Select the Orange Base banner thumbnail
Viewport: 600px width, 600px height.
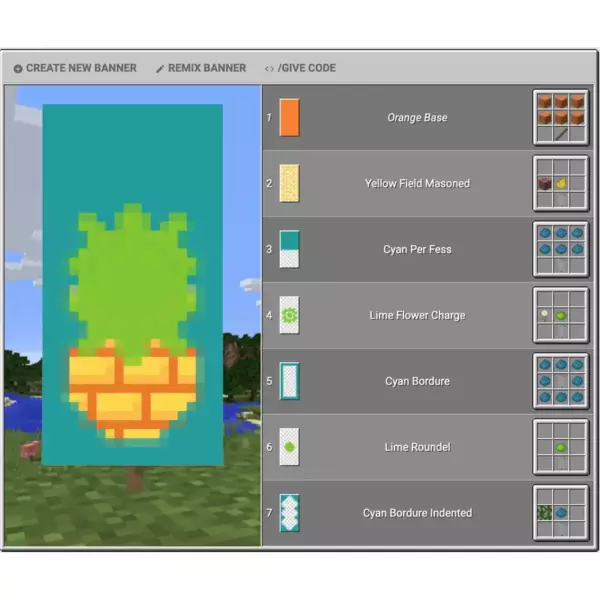pos(289,117)
